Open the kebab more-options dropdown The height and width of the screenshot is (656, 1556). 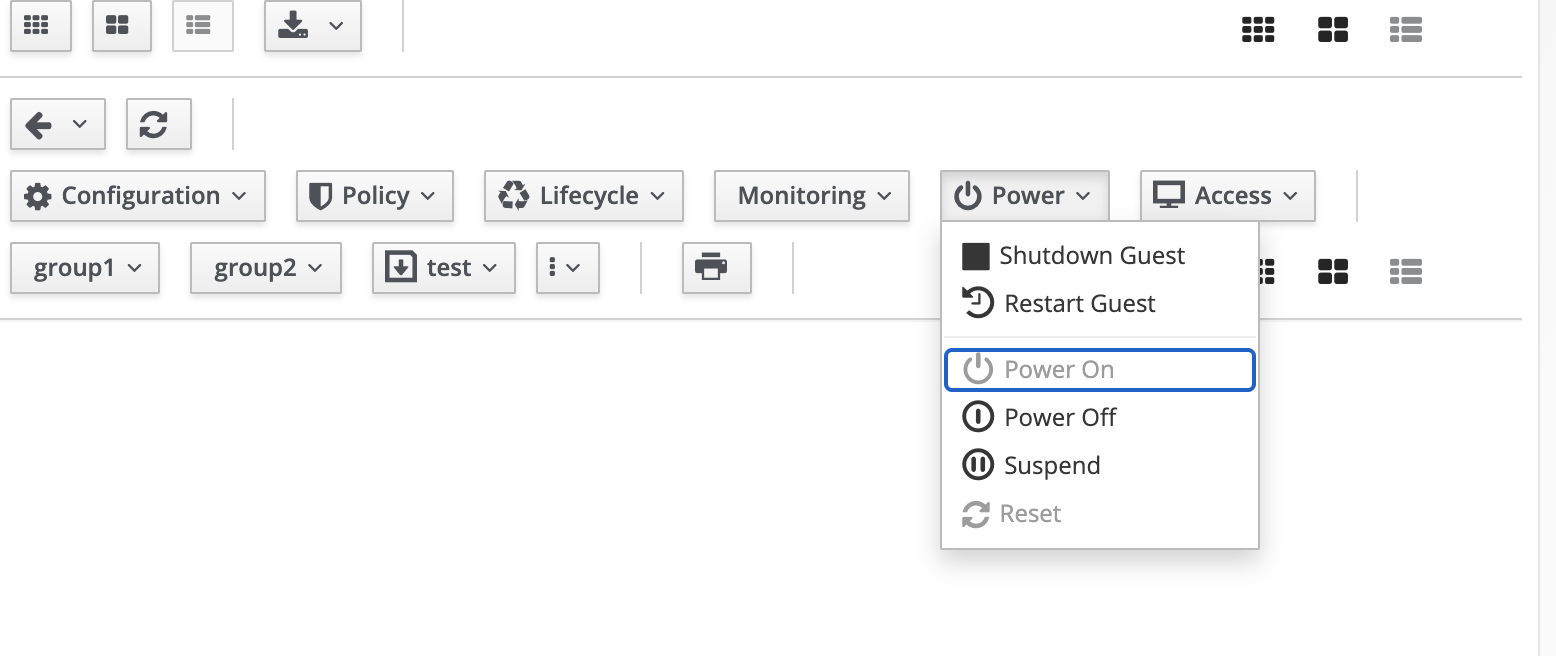pos(568,268)
